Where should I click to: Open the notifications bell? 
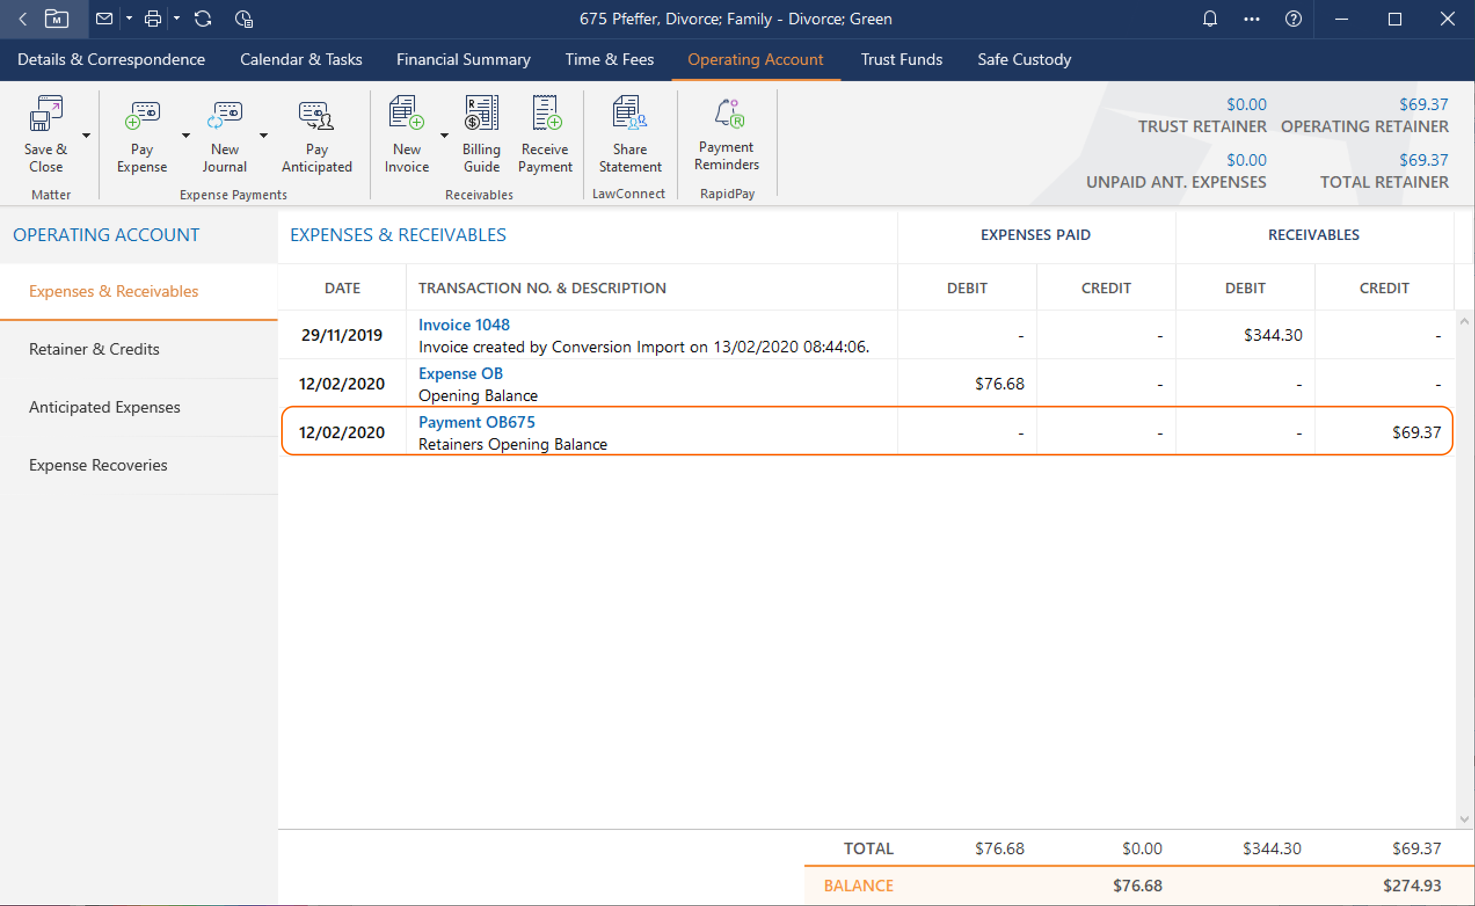[x=1210, y=19]
